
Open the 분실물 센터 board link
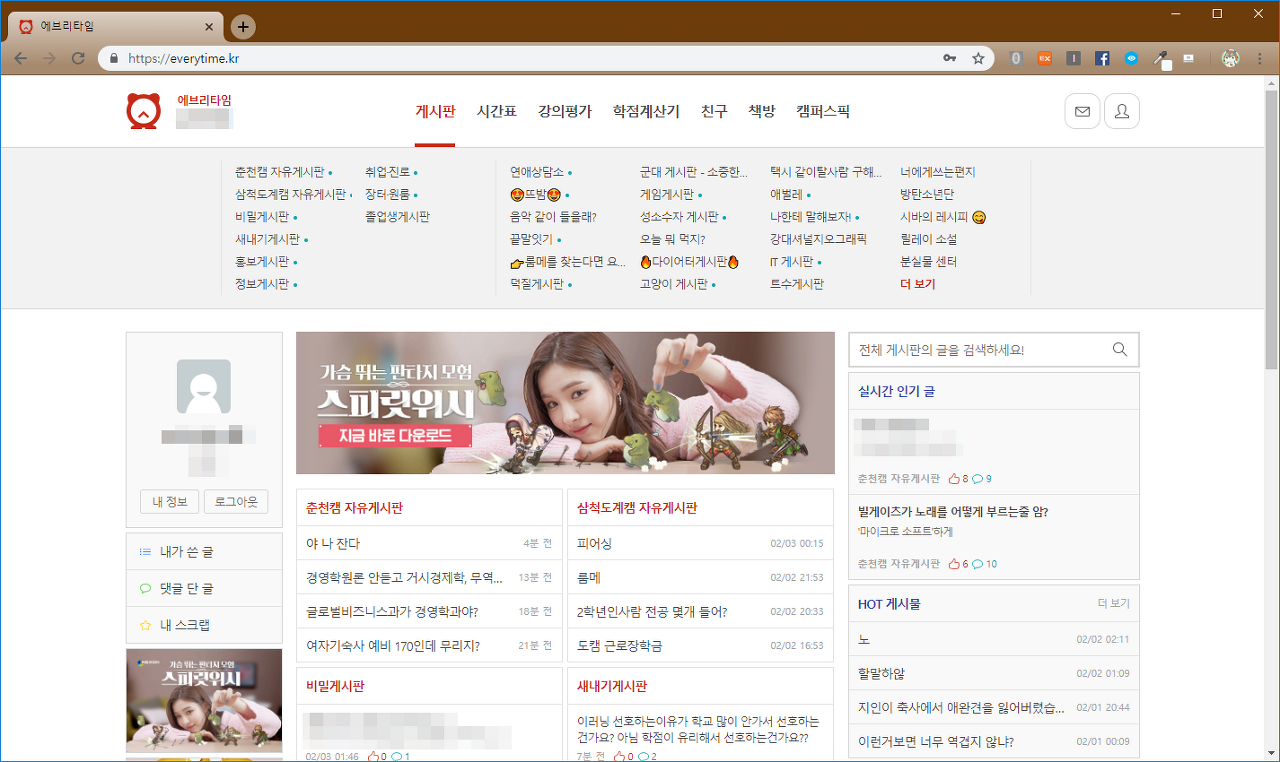pos(929,262)
